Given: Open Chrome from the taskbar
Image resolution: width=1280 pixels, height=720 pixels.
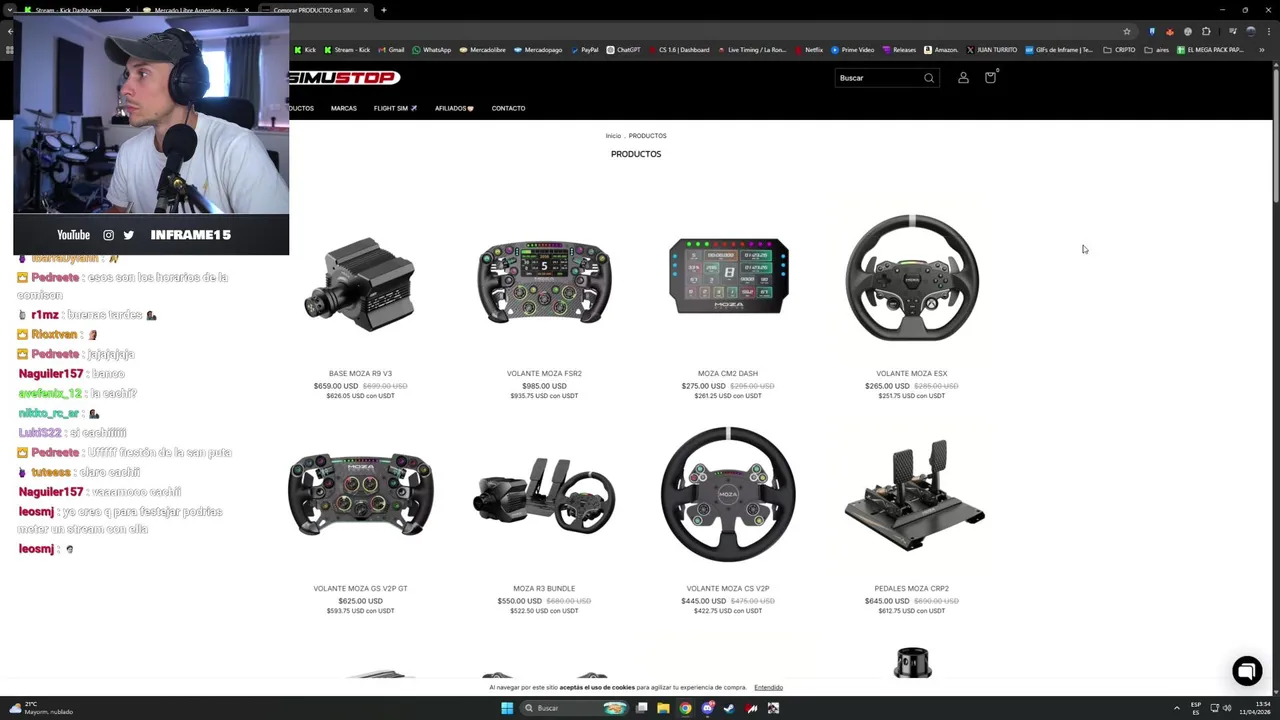Looking at the screenshot, I should (x=685, y=708).
